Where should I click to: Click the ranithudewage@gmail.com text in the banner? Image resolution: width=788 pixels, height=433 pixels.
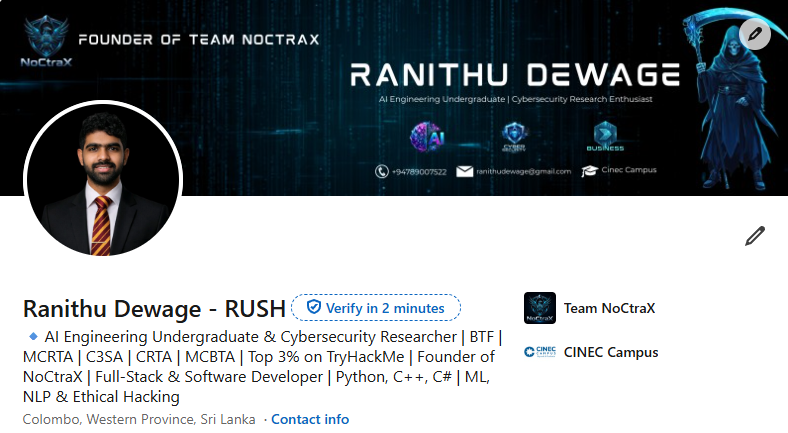pyautogui.click(x=524, y=171)
